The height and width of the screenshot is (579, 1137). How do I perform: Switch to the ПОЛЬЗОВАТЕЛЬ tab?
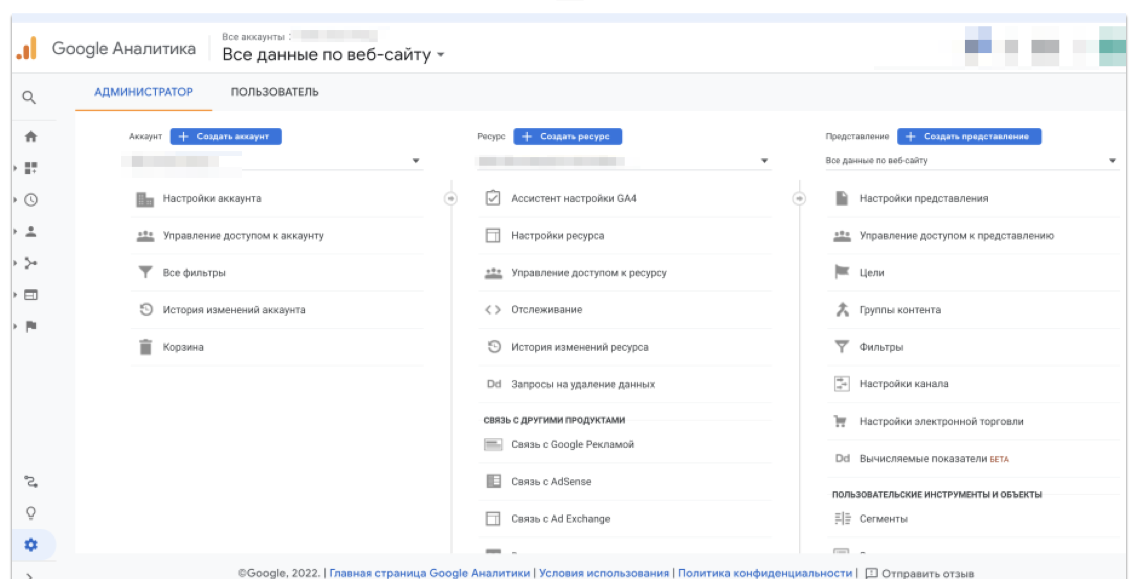pyautogui.click(x=274, y=92)
